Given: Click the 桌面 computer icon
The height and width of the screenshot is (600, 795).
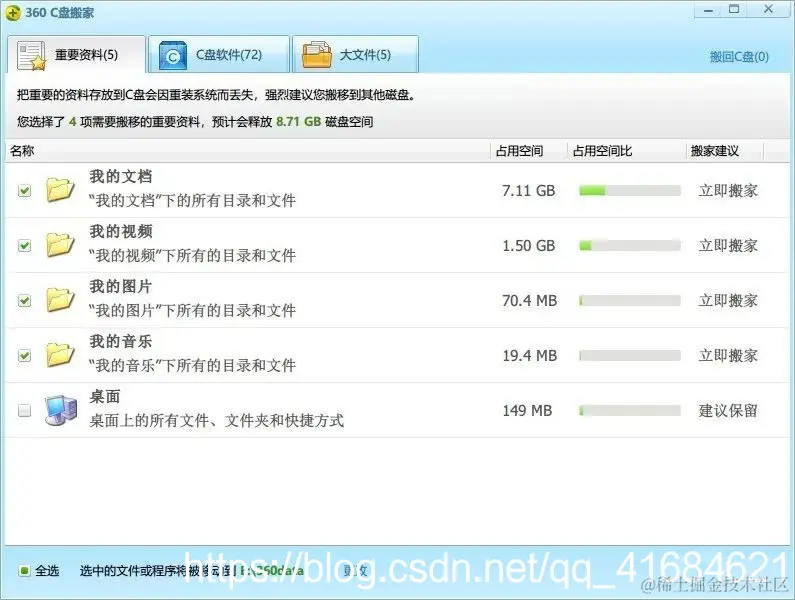Looking at the screenshot, I should pyautogui.click(x=61, y=410).
